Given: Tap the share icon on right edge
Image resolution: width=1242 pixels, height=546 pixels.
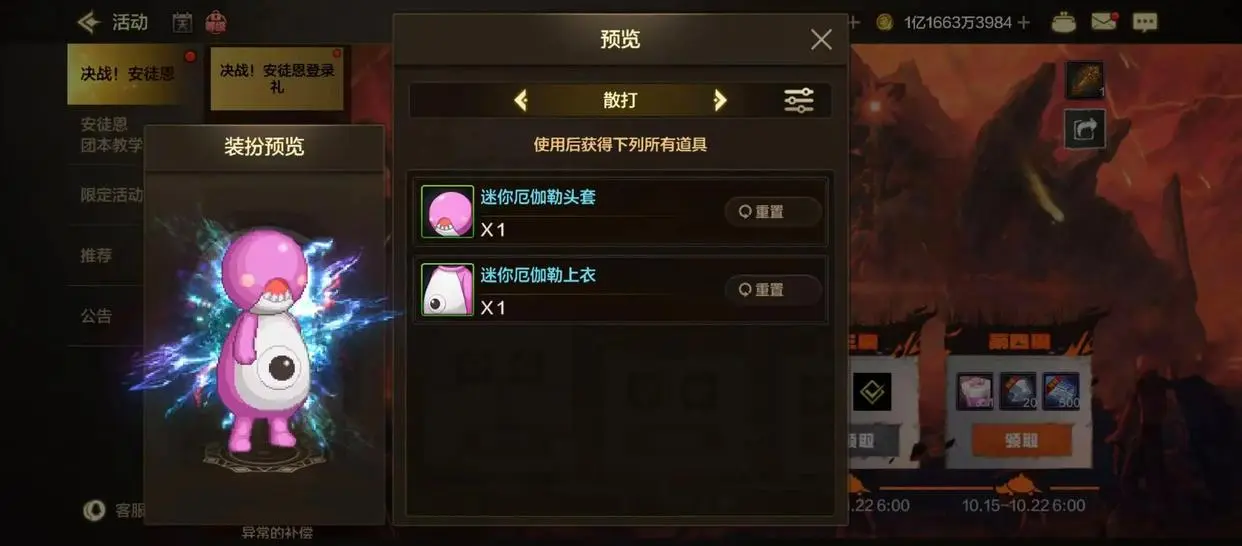Looking at the screenshot, I should click(1085, 129).
